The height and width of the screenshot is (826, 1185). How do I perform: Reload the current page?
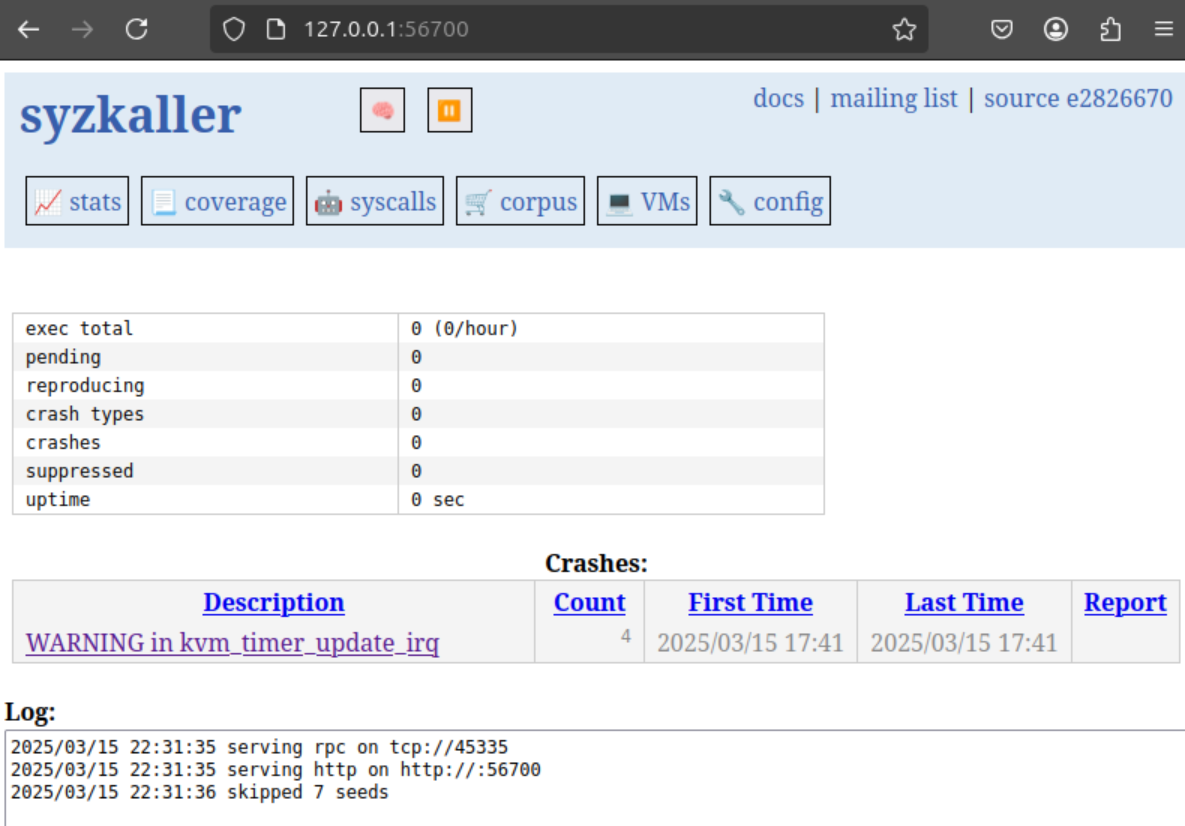[x=137, y=29]
